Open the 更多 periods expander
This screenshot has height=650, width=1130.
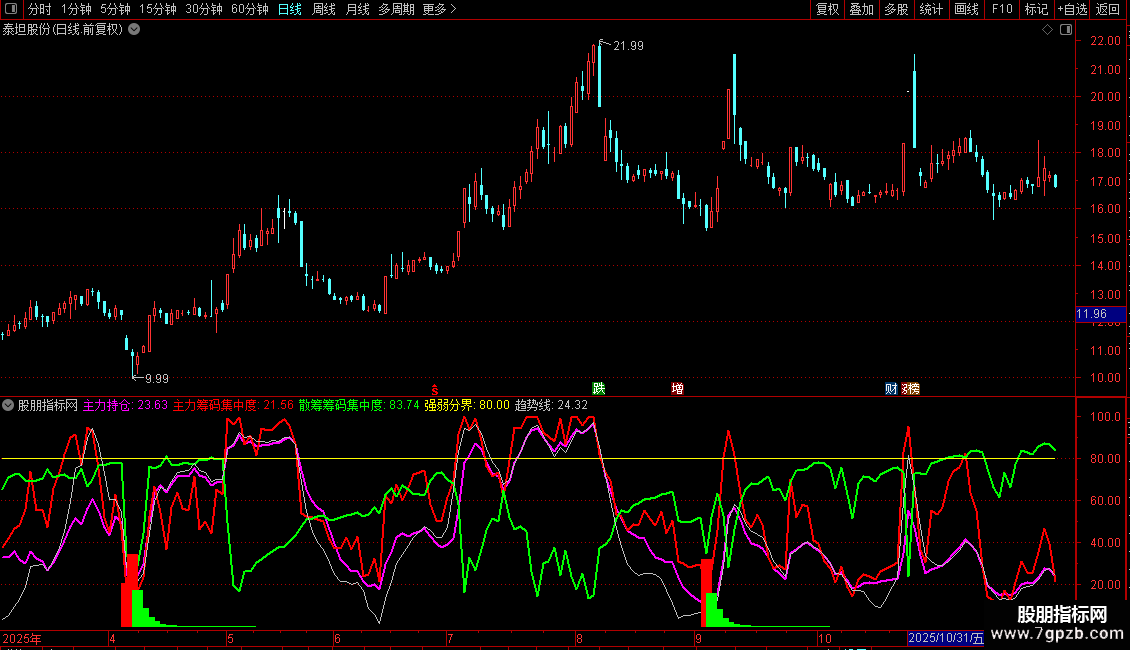tap(439, 10)
